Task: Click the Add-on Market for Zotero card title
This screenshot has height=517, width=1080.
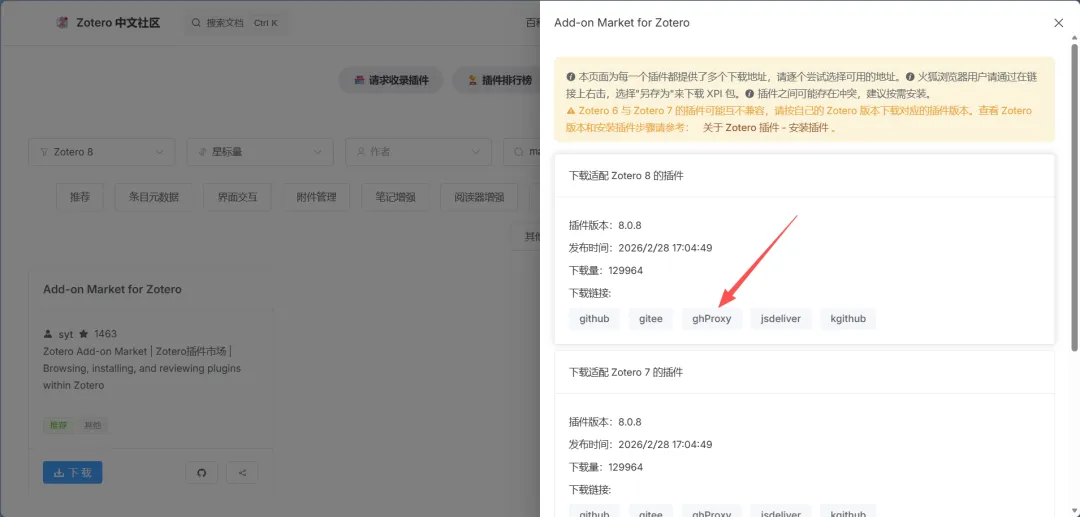Action: [112, 289]
